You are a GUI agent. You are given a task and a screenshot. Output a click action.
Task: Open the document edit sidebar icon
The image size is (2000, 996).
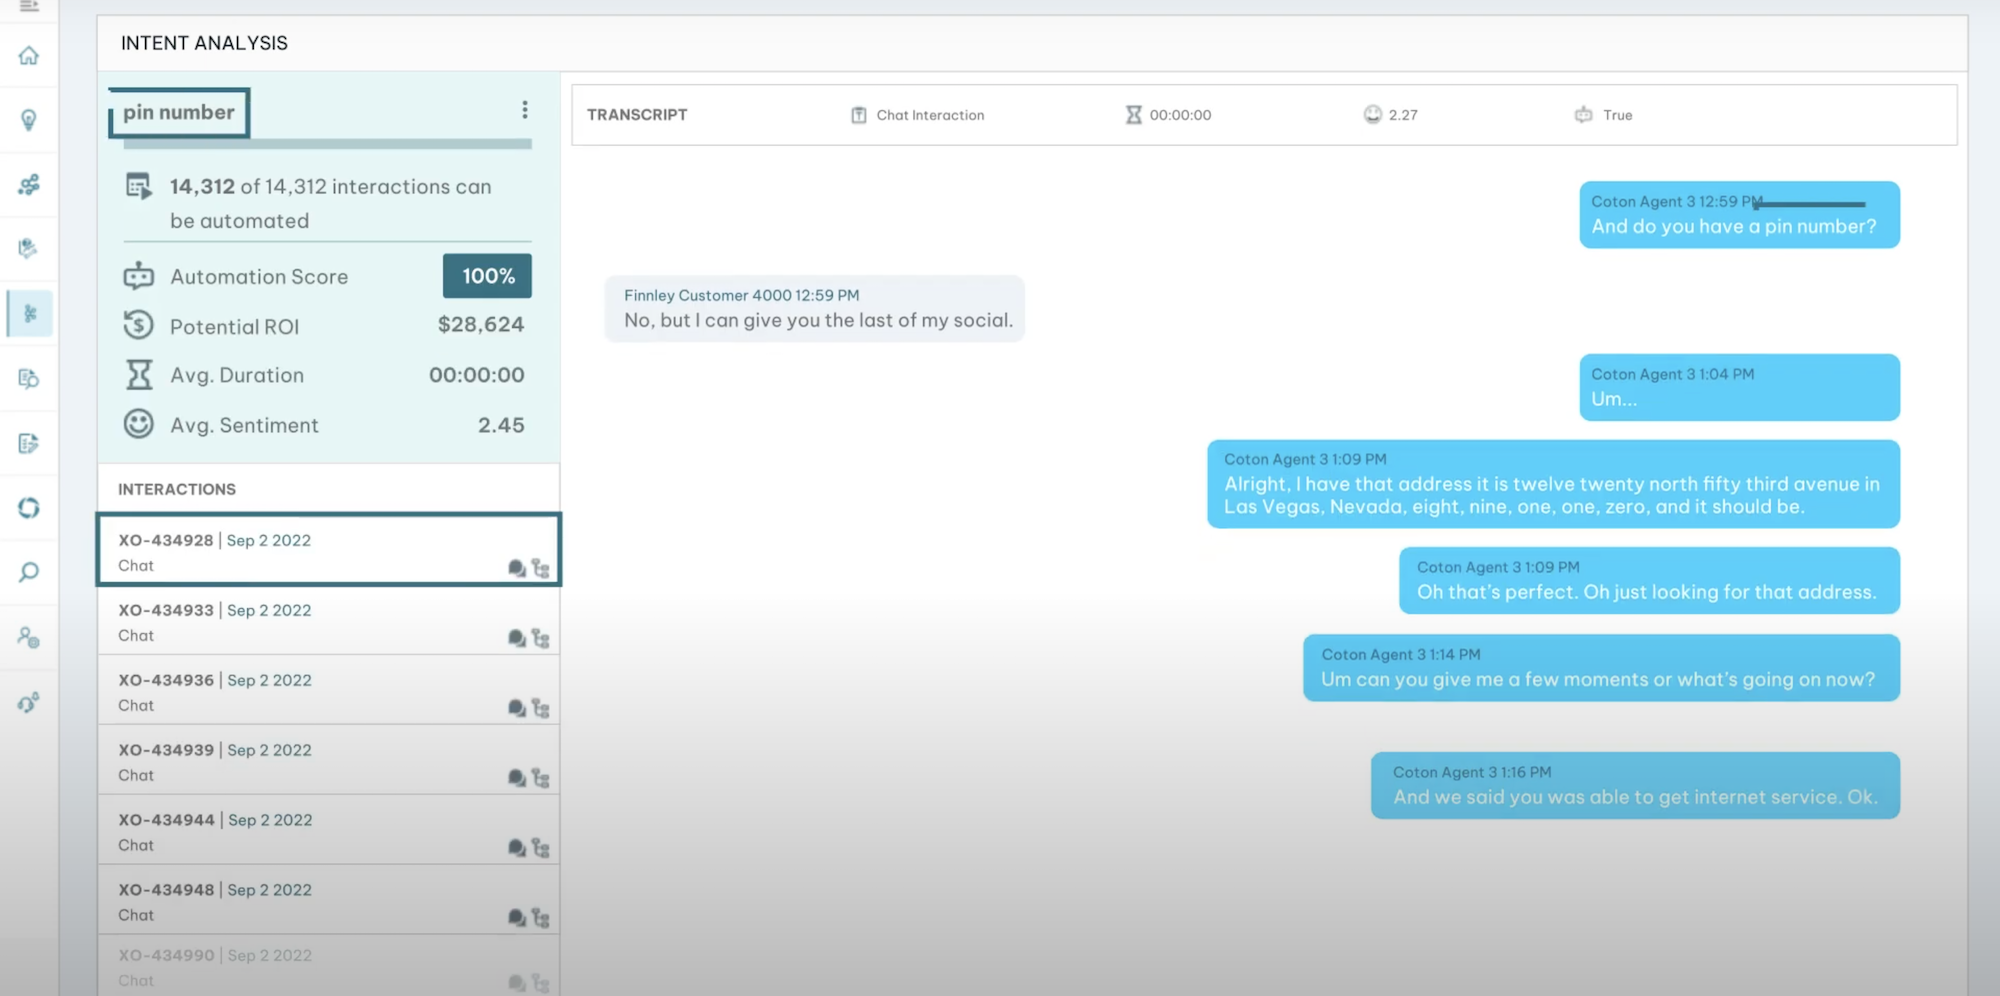pyautogui.click(x=29, y=443)
